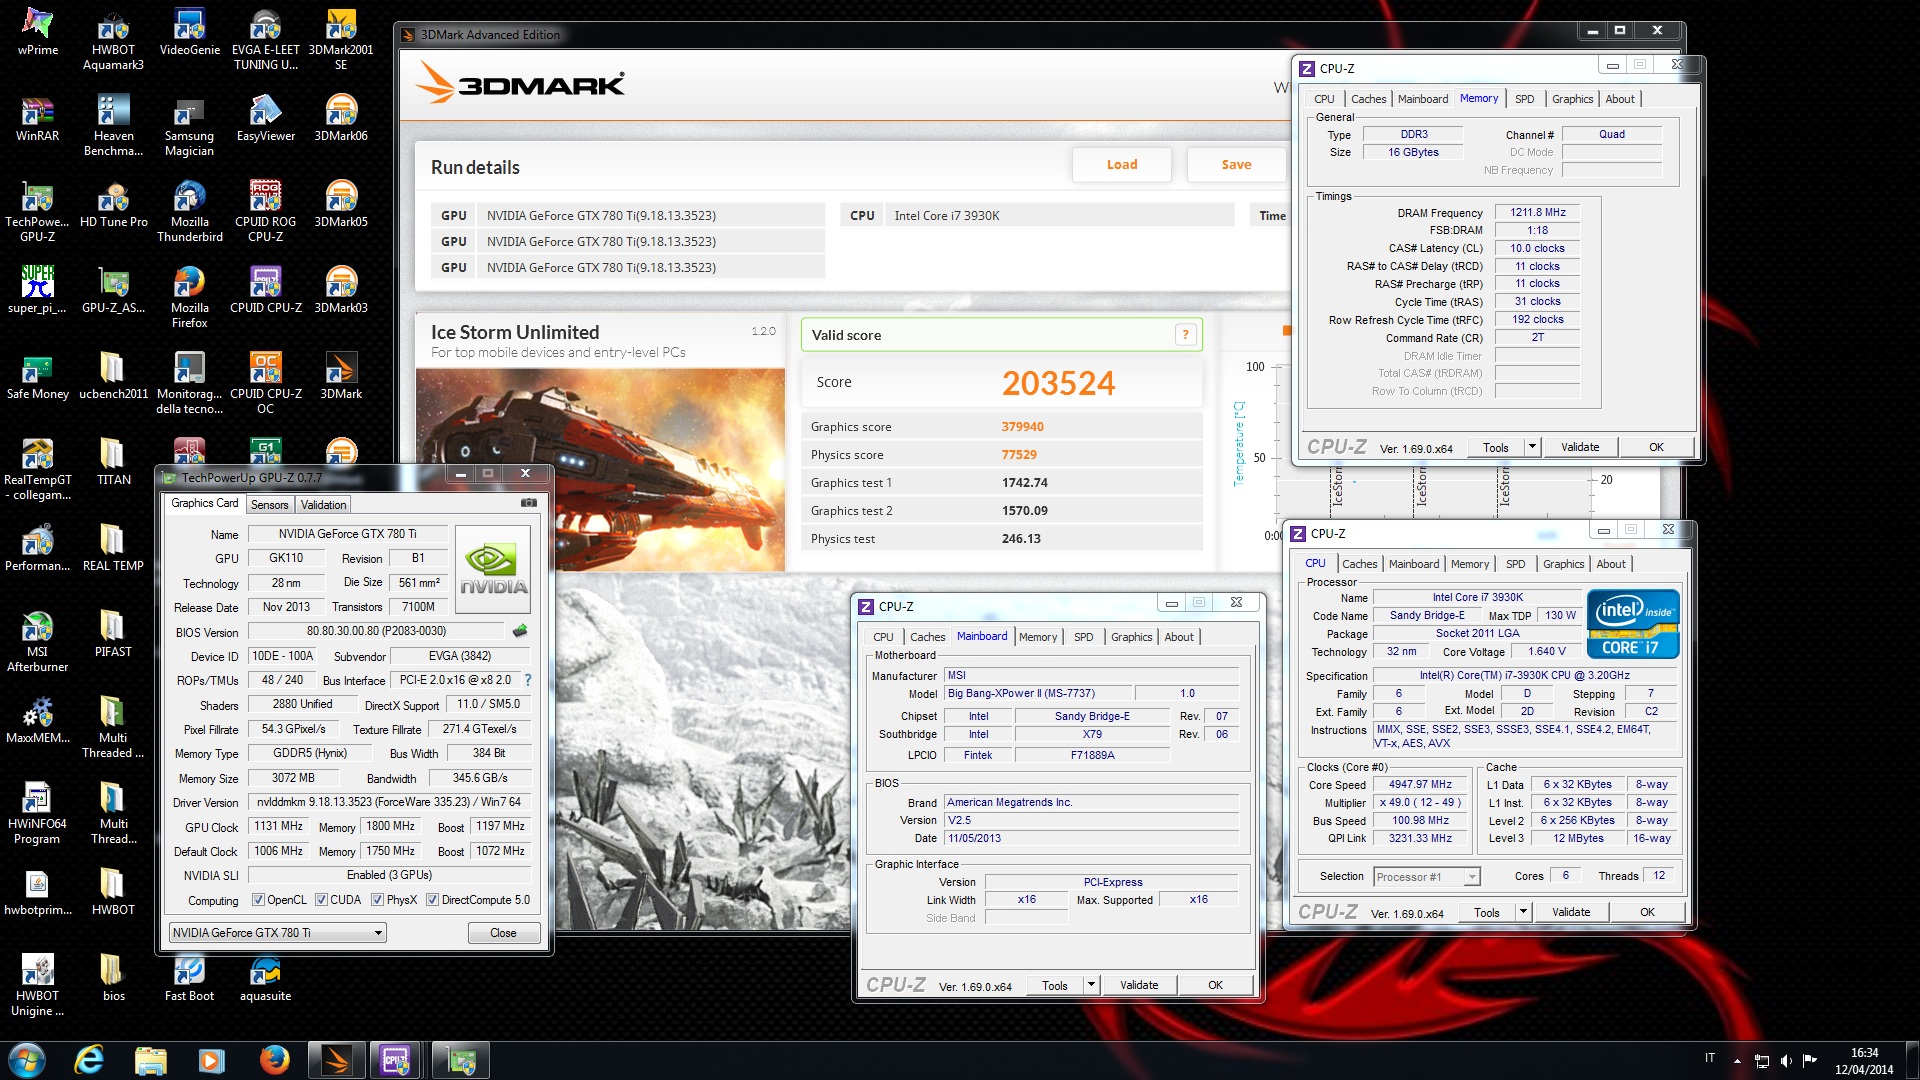Open aquasuite desktop shortcut

pos(265,979)
